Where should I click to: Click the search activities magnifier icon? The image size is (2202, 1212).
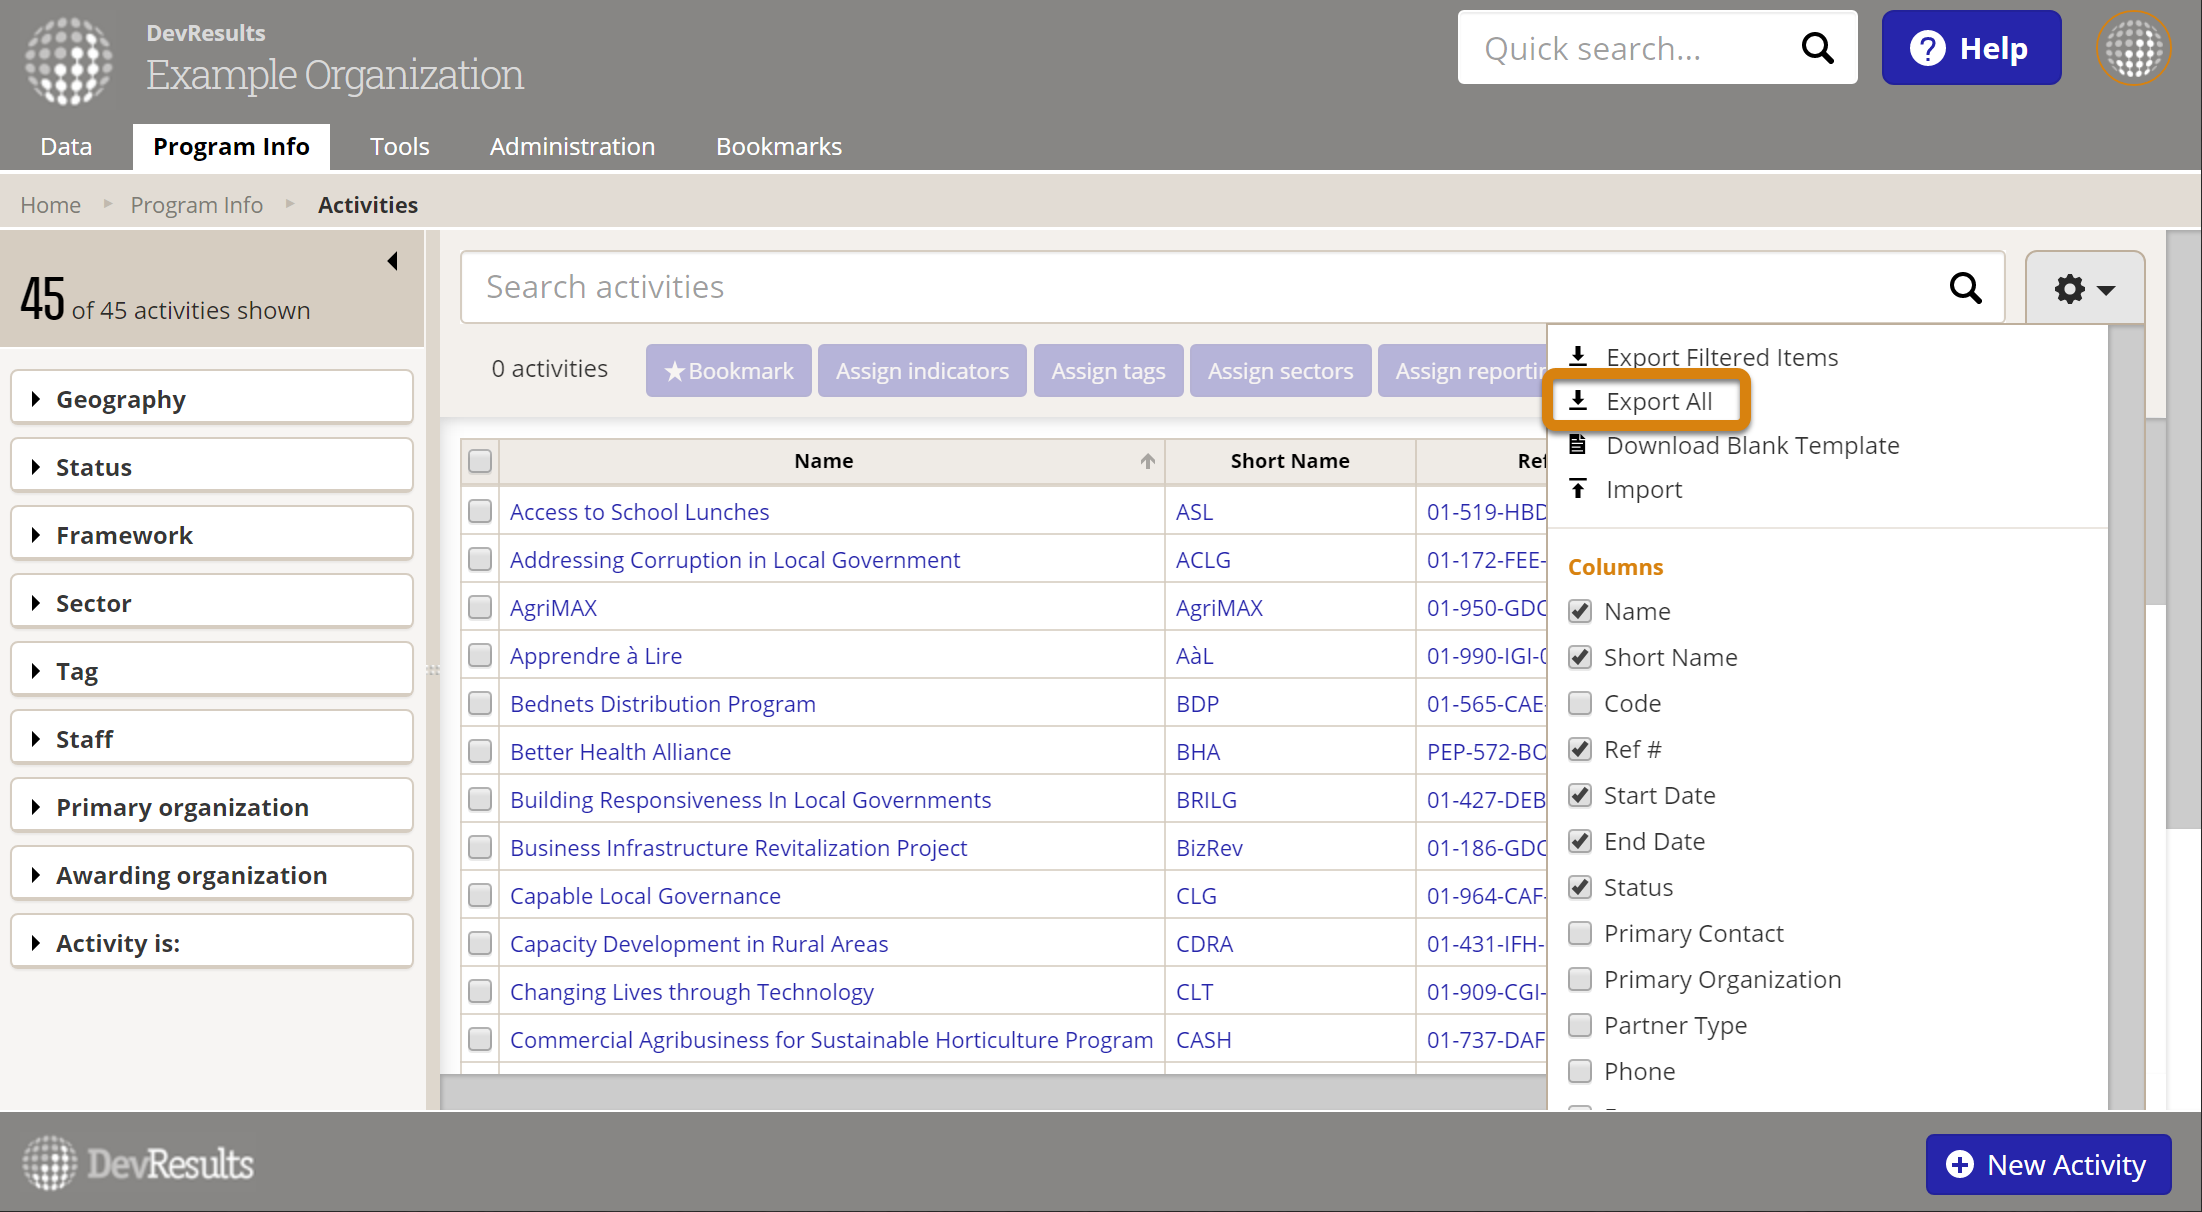coord(1965,288)
